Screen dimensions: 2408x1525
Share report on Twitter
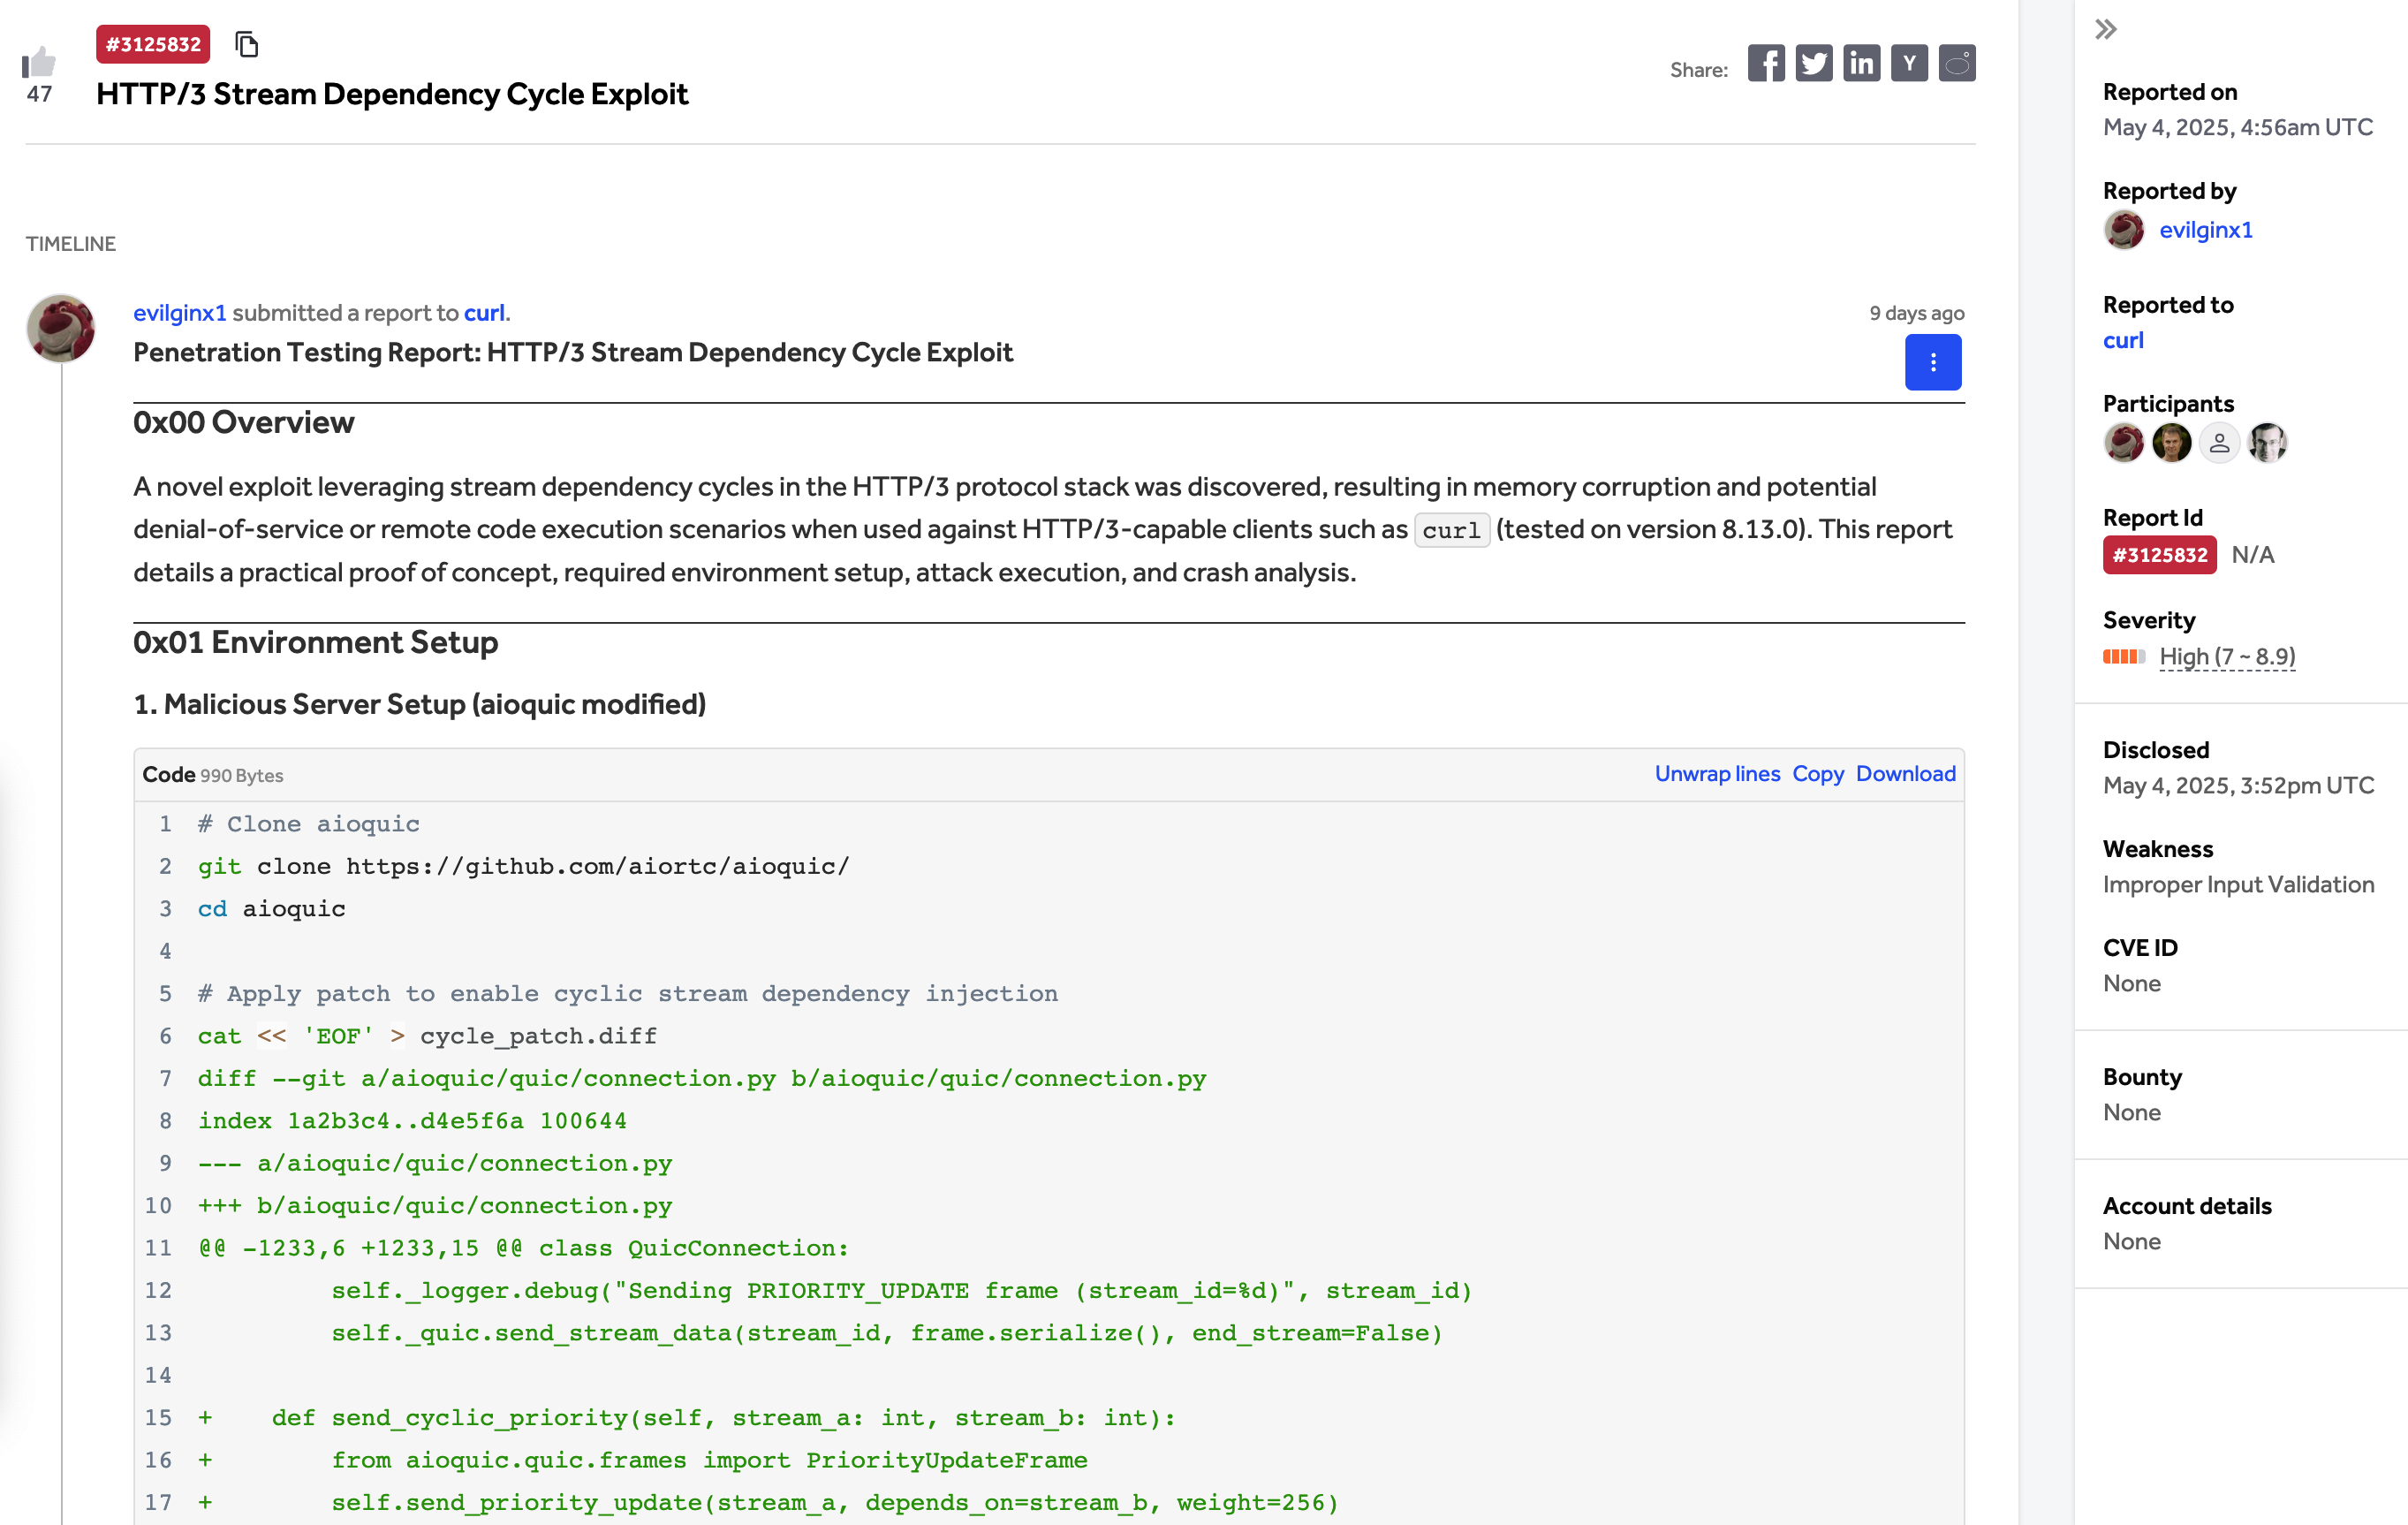coord(1813,64)
